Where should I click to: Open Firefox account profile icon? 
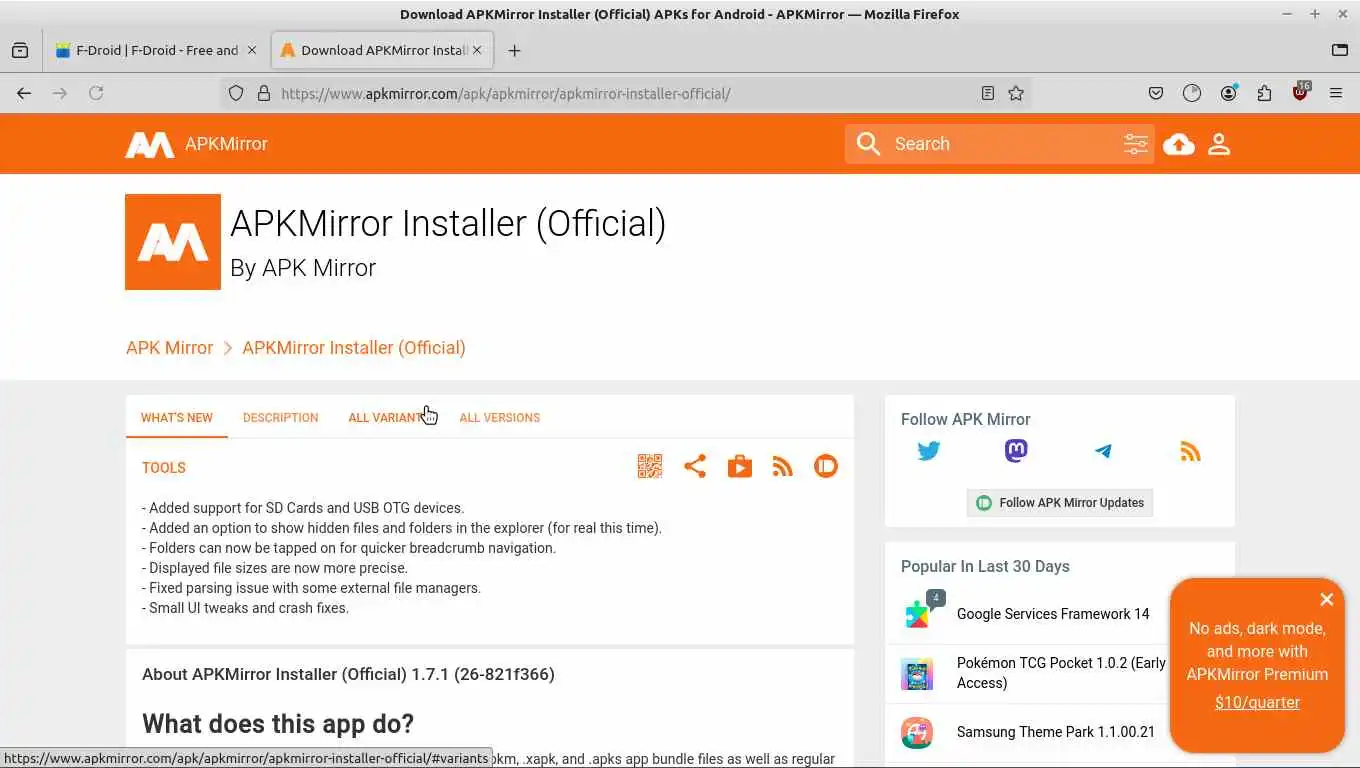(x=1228, y=93)
